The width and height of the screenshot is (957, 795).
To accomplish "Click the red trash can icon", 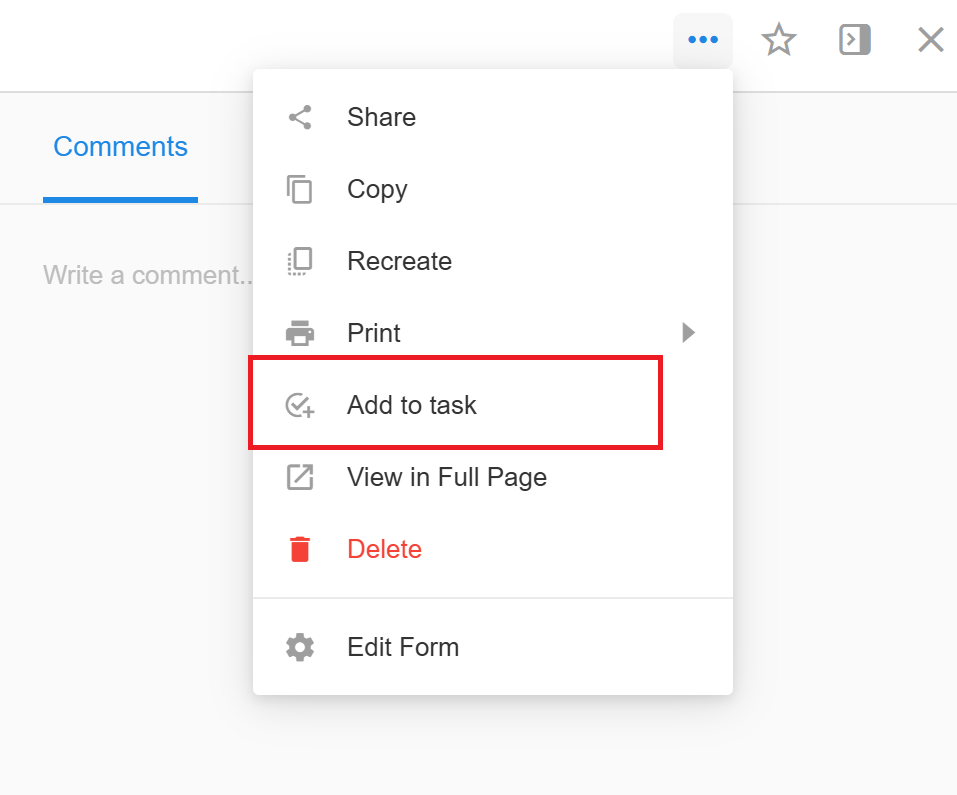I will (300, 549).
